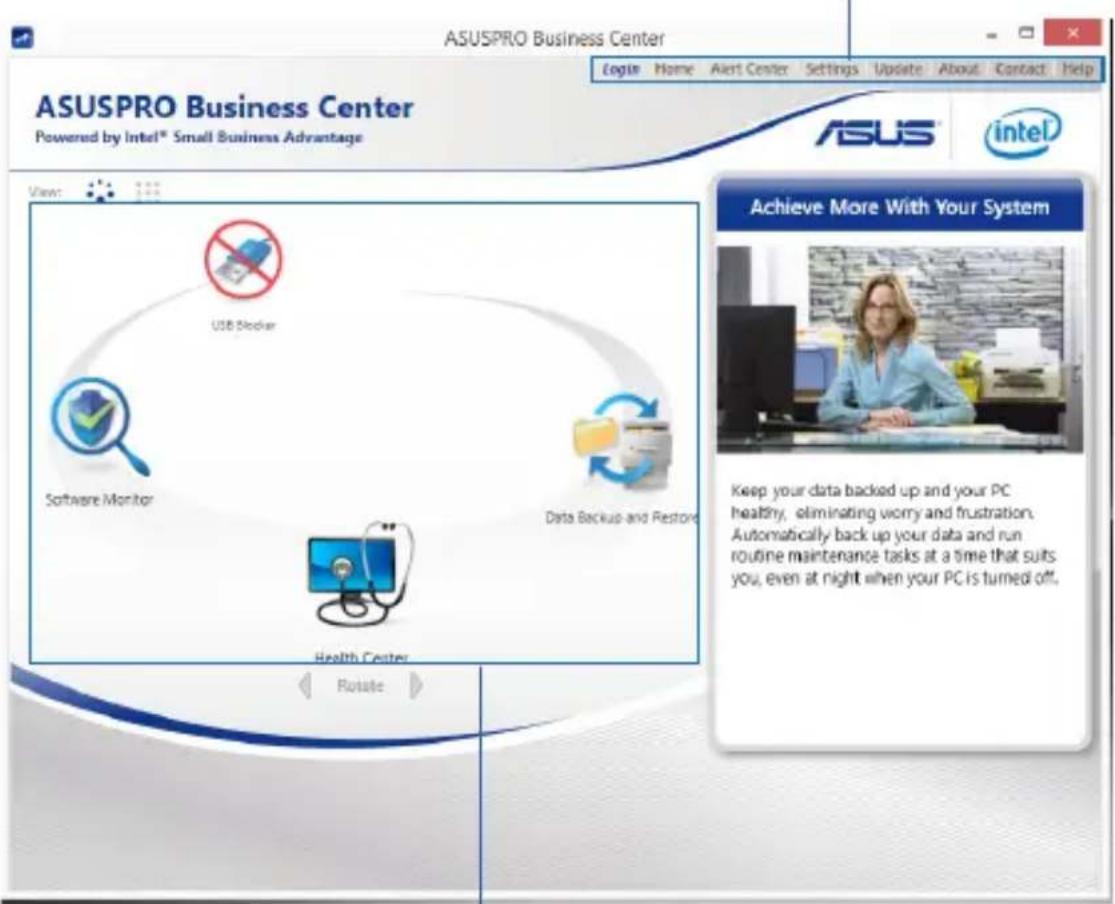Click the 'Achieve More With Your System' header
The image size is (1115, 904).
tap(900, 207)
